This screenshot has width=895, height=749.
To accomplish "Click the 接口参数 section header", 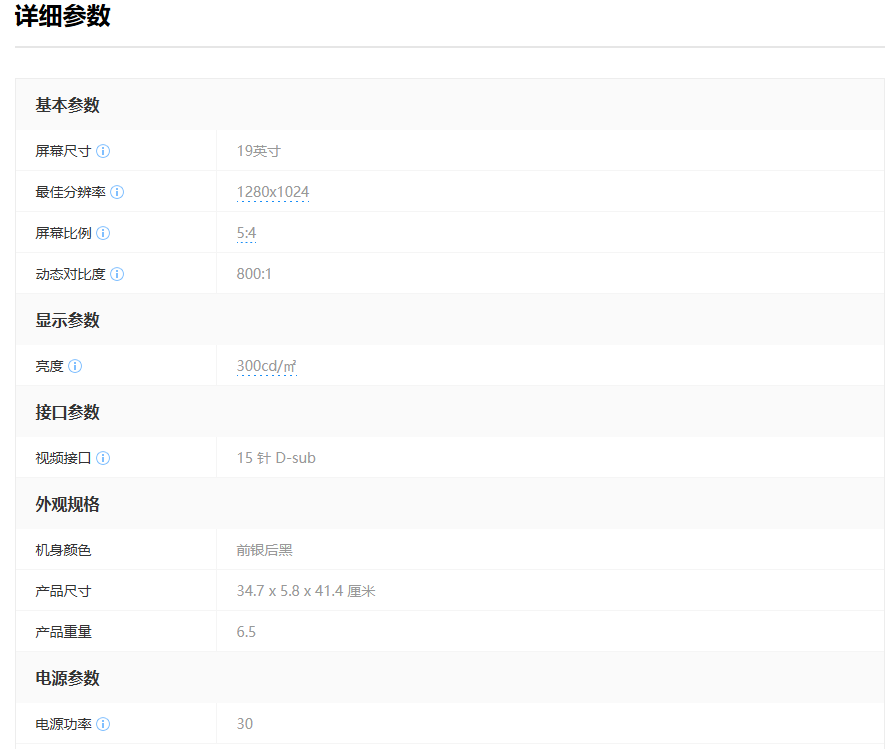I will click(x=66, y=411).
